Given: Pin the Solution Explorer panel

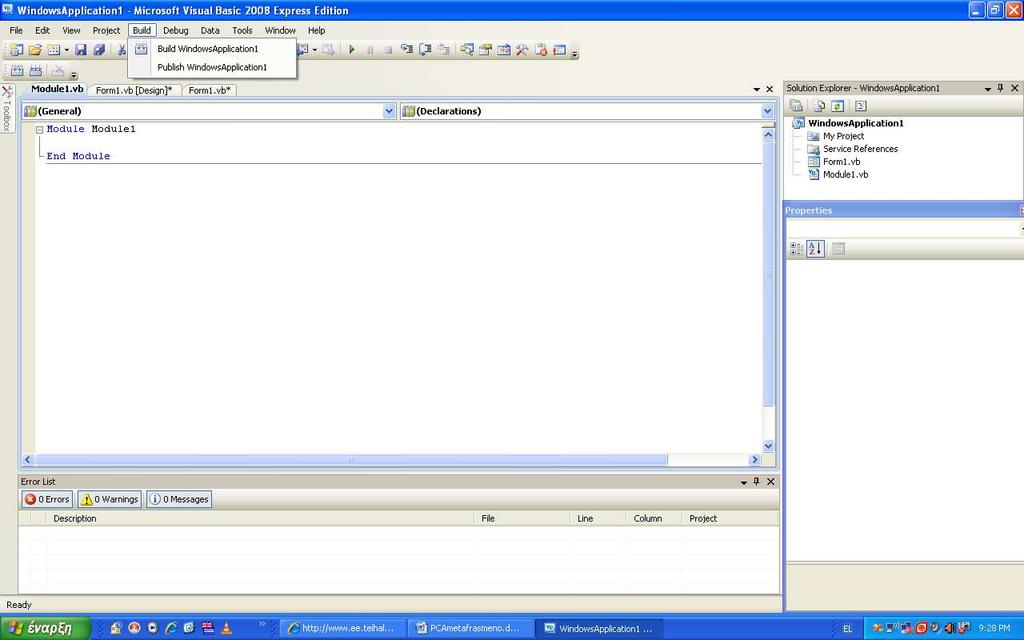Looking at the screenshot, I should pyautogui.click(x=1000, y=88).
